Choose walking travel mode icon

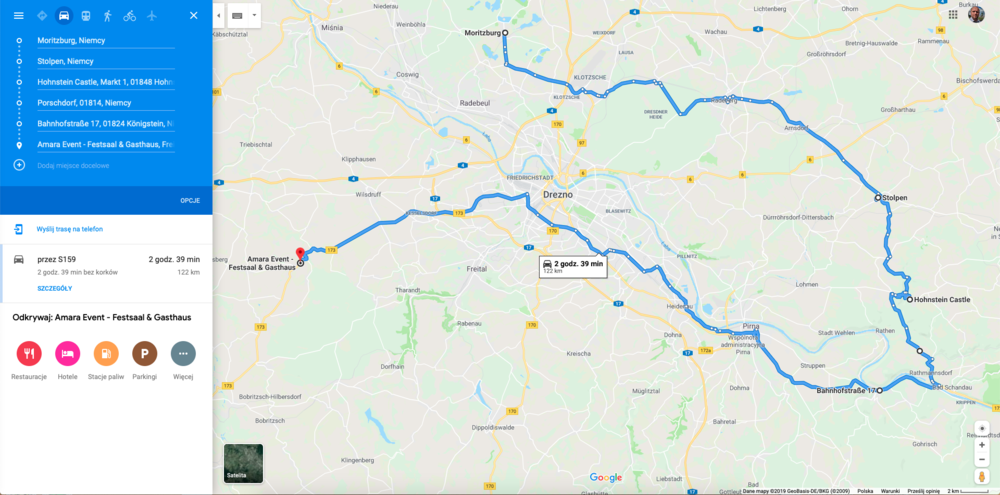click(x=107, y=15)
